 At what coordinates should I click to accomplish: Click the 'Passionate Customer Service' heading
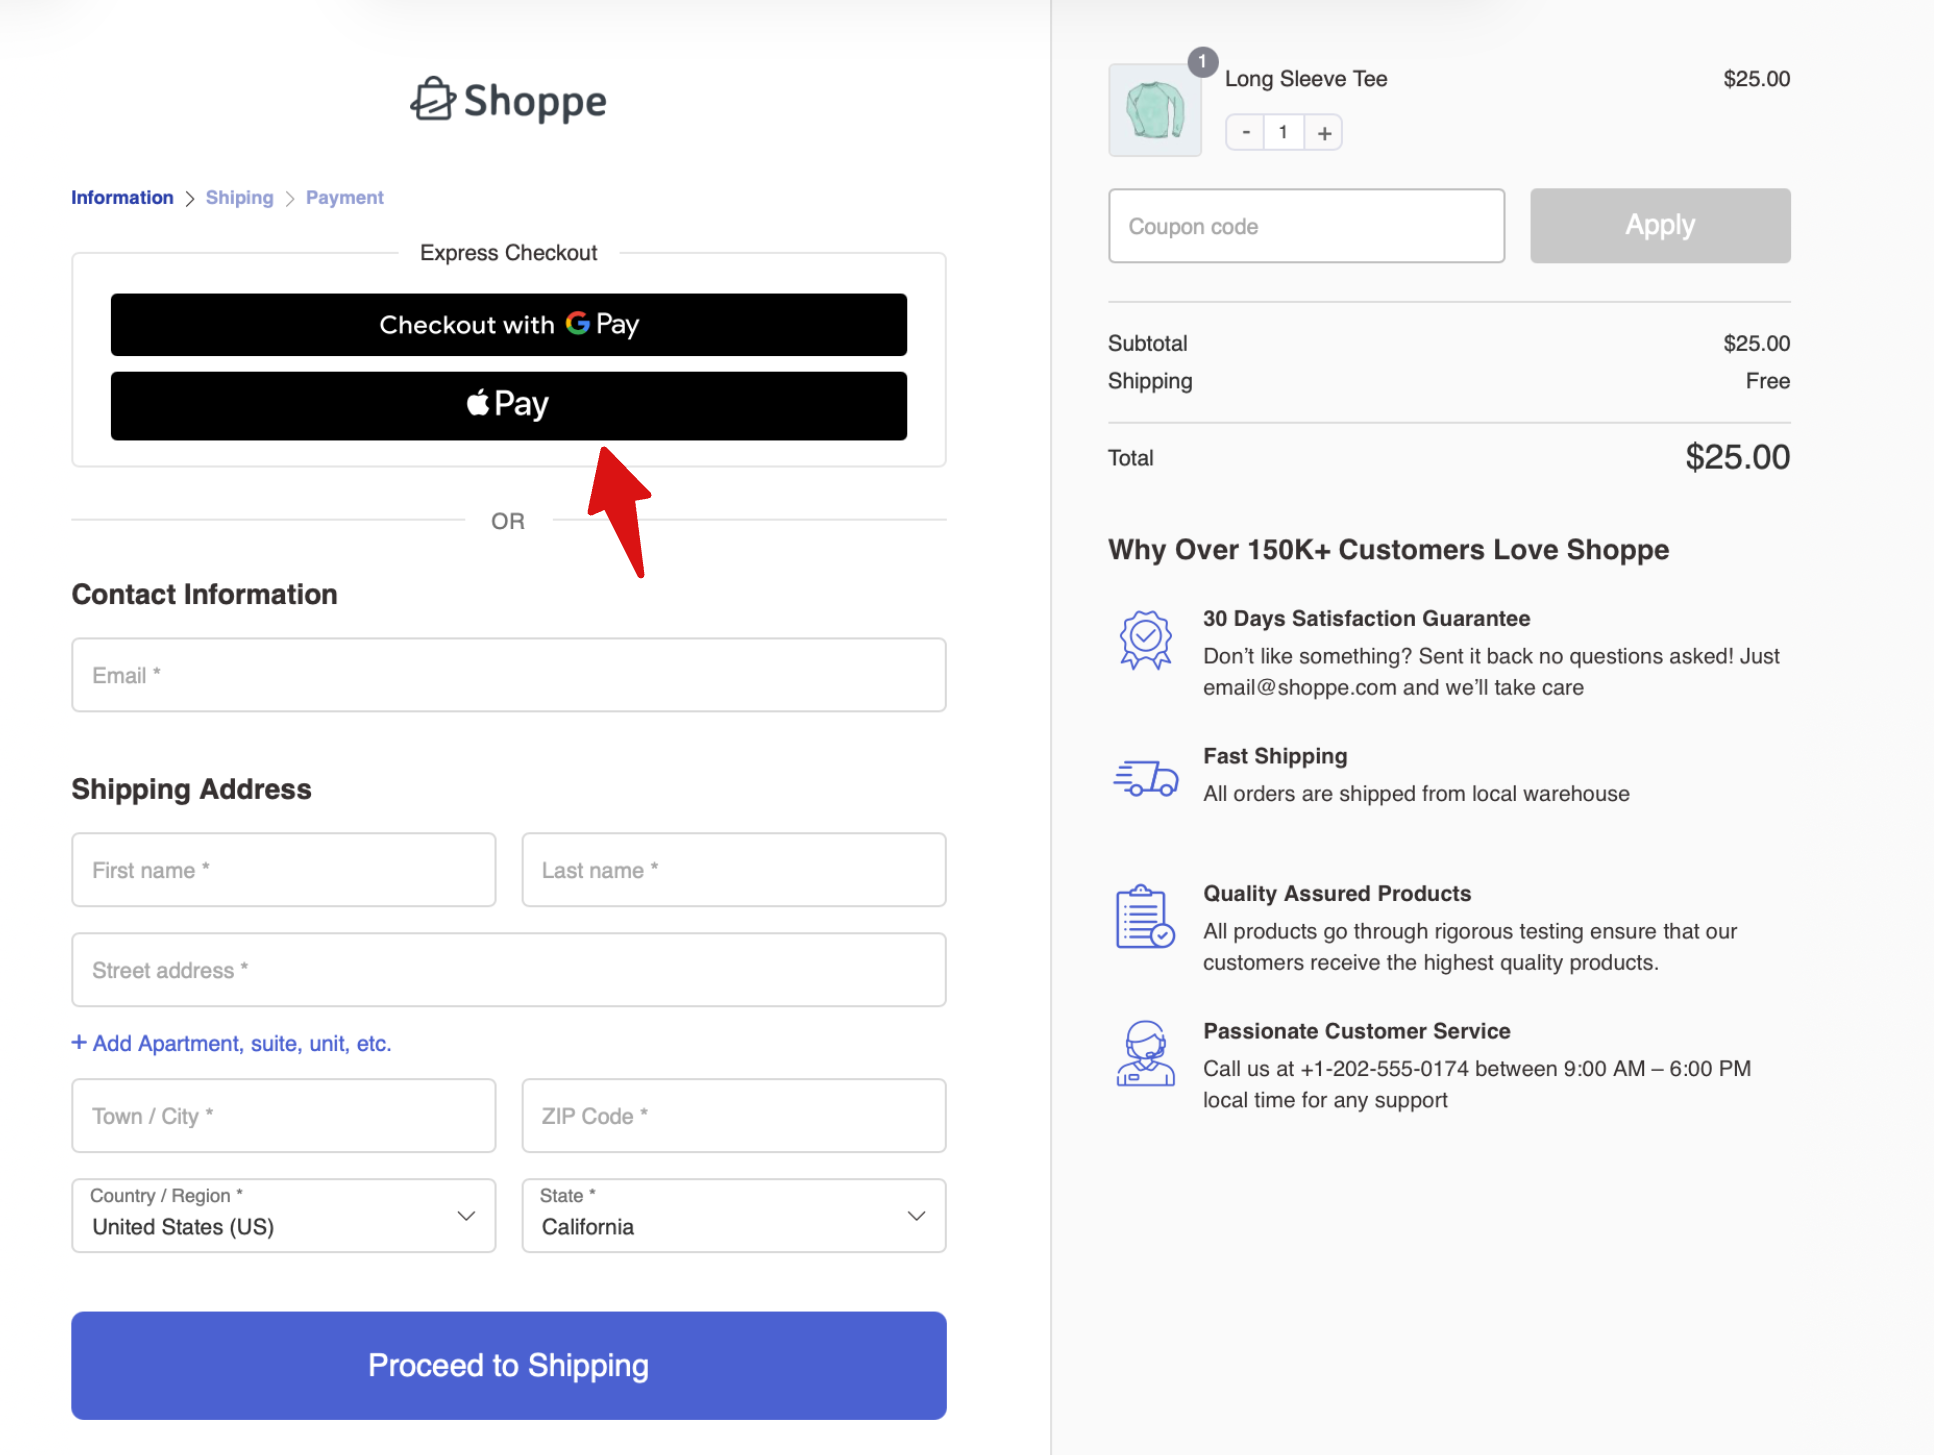click(1356, 1031)
